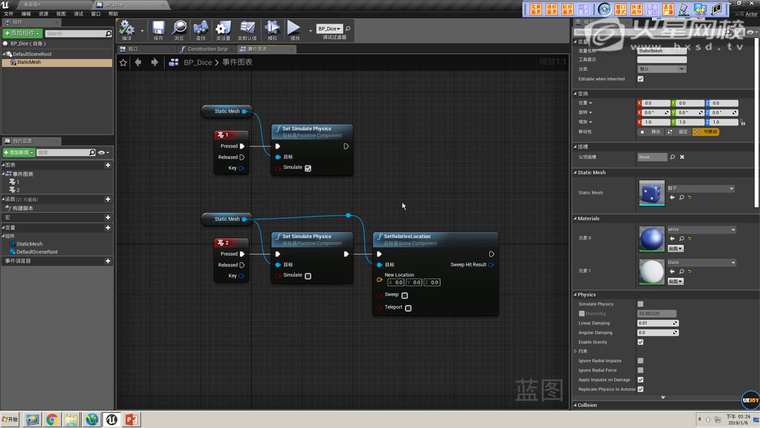Viewport: 760px width, 428px height.
Task: Click the Simulation toolbar icon
Action: pyautogui.click(x=272, y=29)
